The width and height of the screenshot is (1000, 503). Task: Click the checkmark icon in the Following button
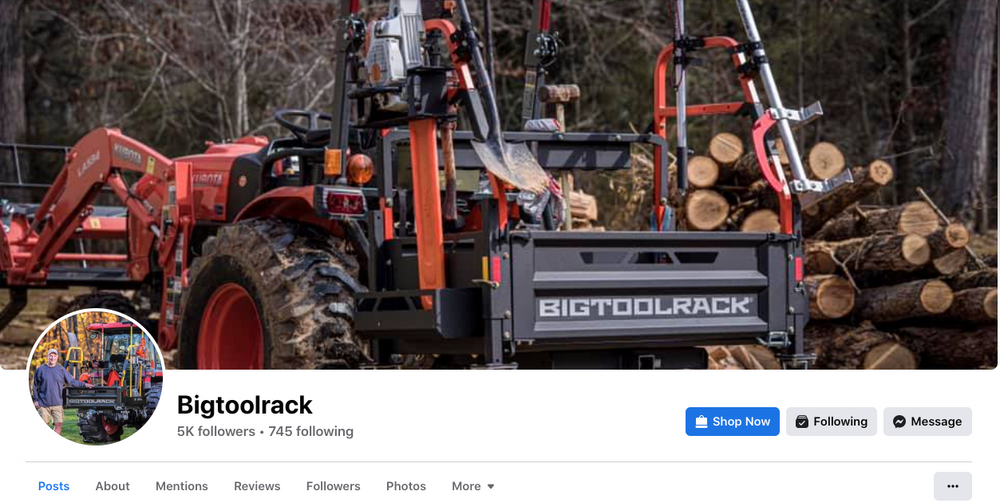(802, 421)
